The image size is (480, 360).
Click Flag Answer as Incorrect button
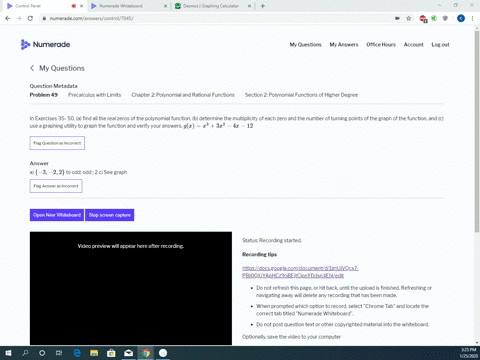tap(56, 186)
